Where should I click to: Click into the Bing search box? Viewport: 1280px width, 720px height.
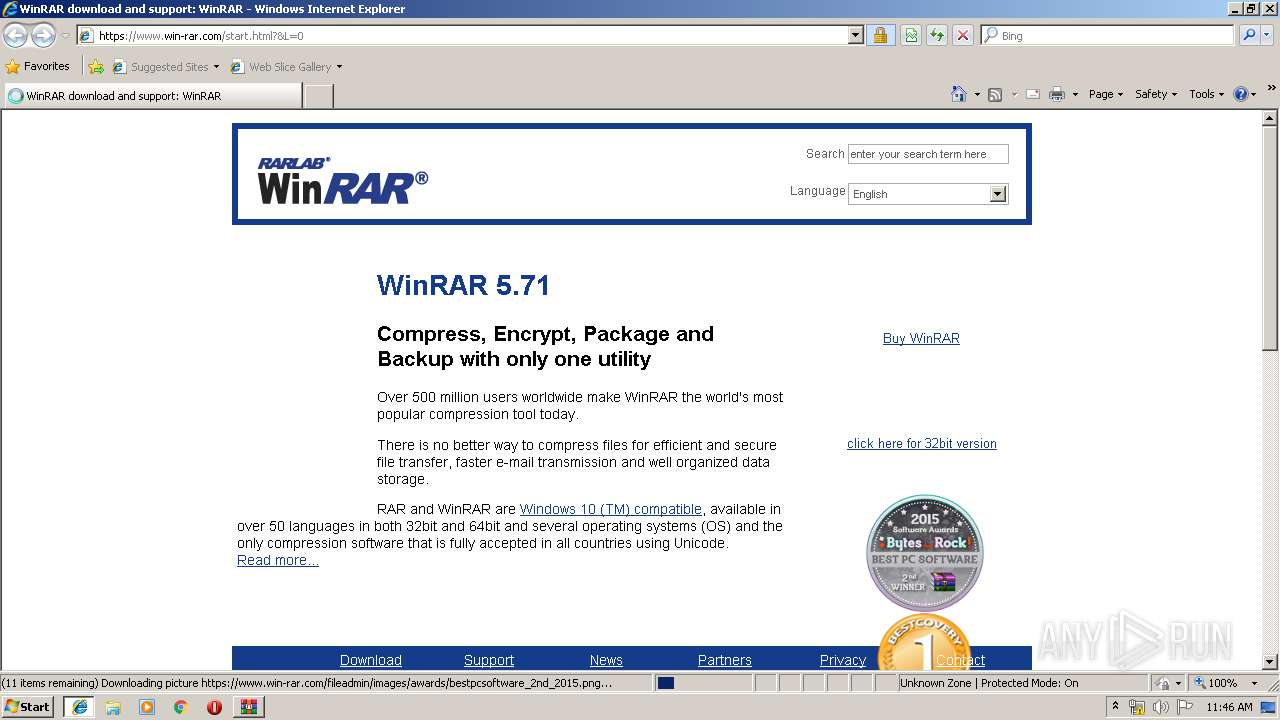coord(1108,35)
